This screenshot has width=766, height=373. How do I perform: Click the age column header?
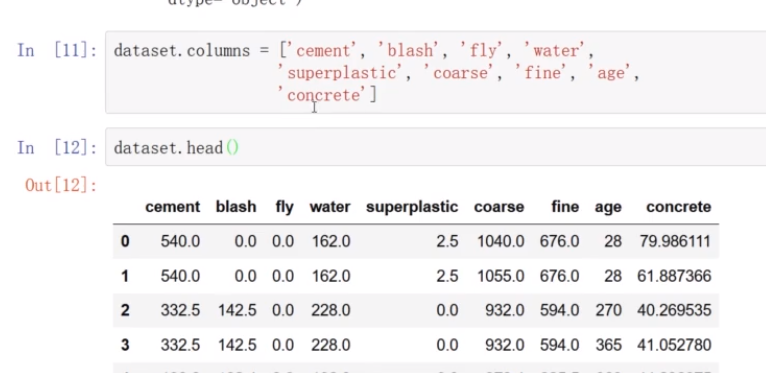608,207
